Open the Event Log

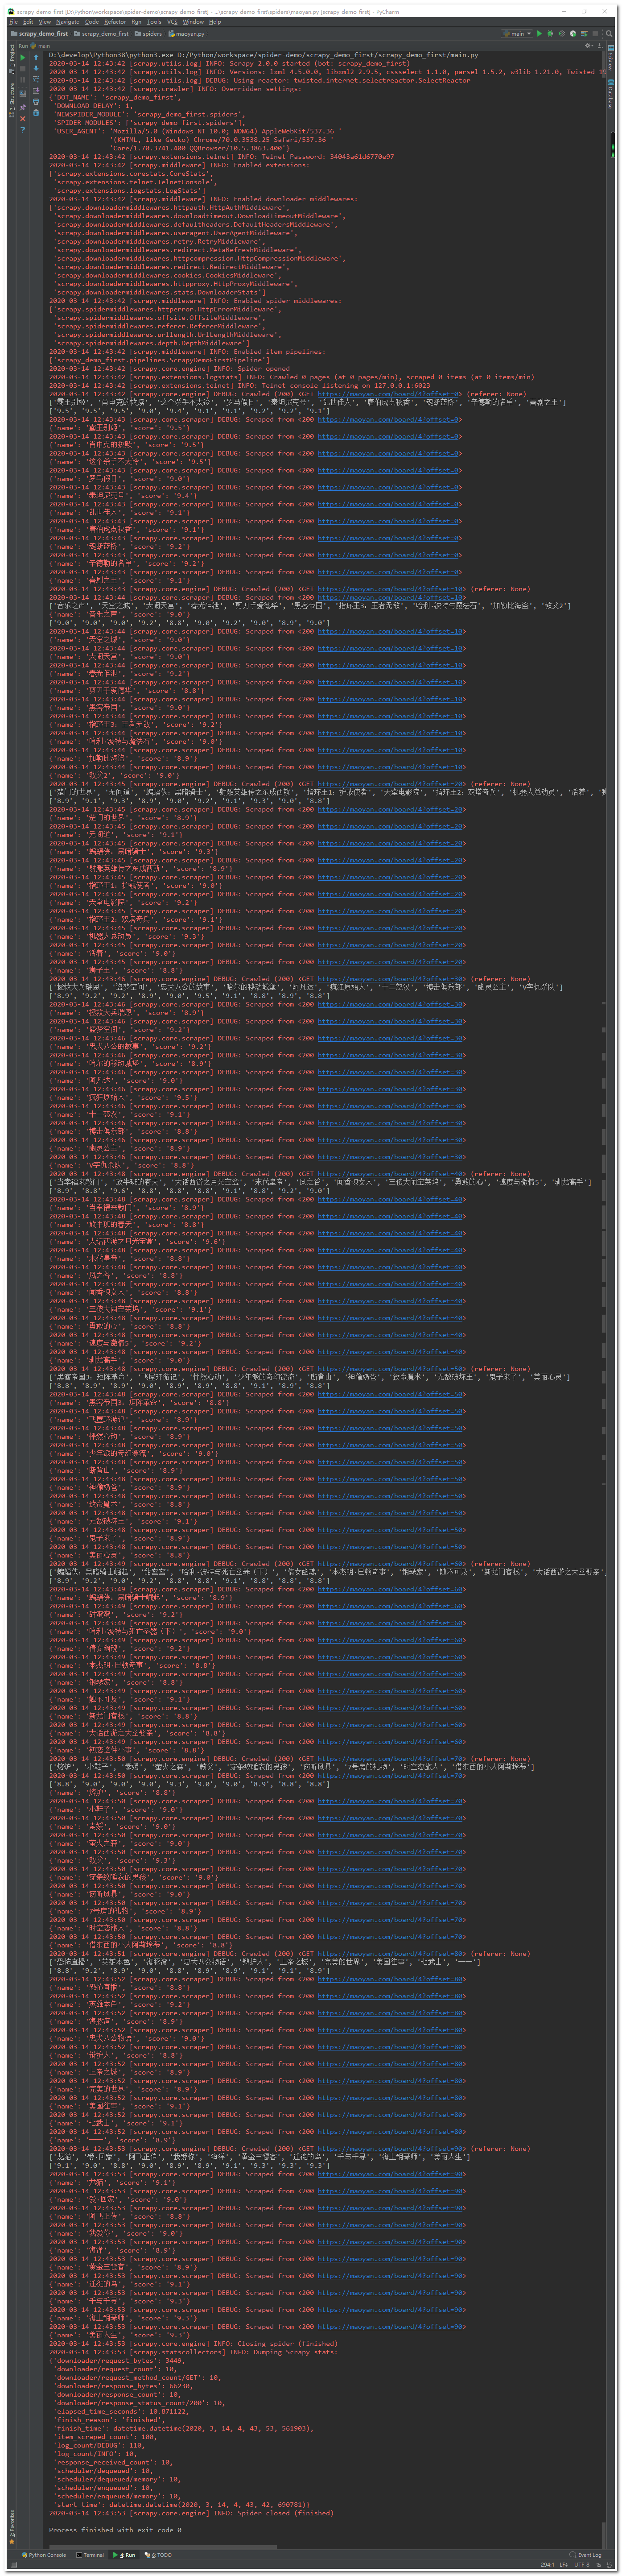585,2555
